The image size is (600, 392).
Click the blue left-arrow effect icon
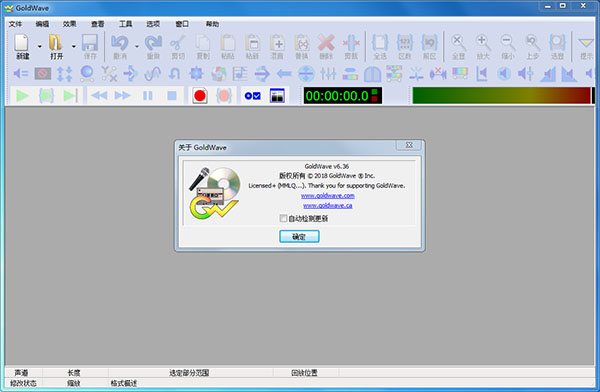coord(284,74)
